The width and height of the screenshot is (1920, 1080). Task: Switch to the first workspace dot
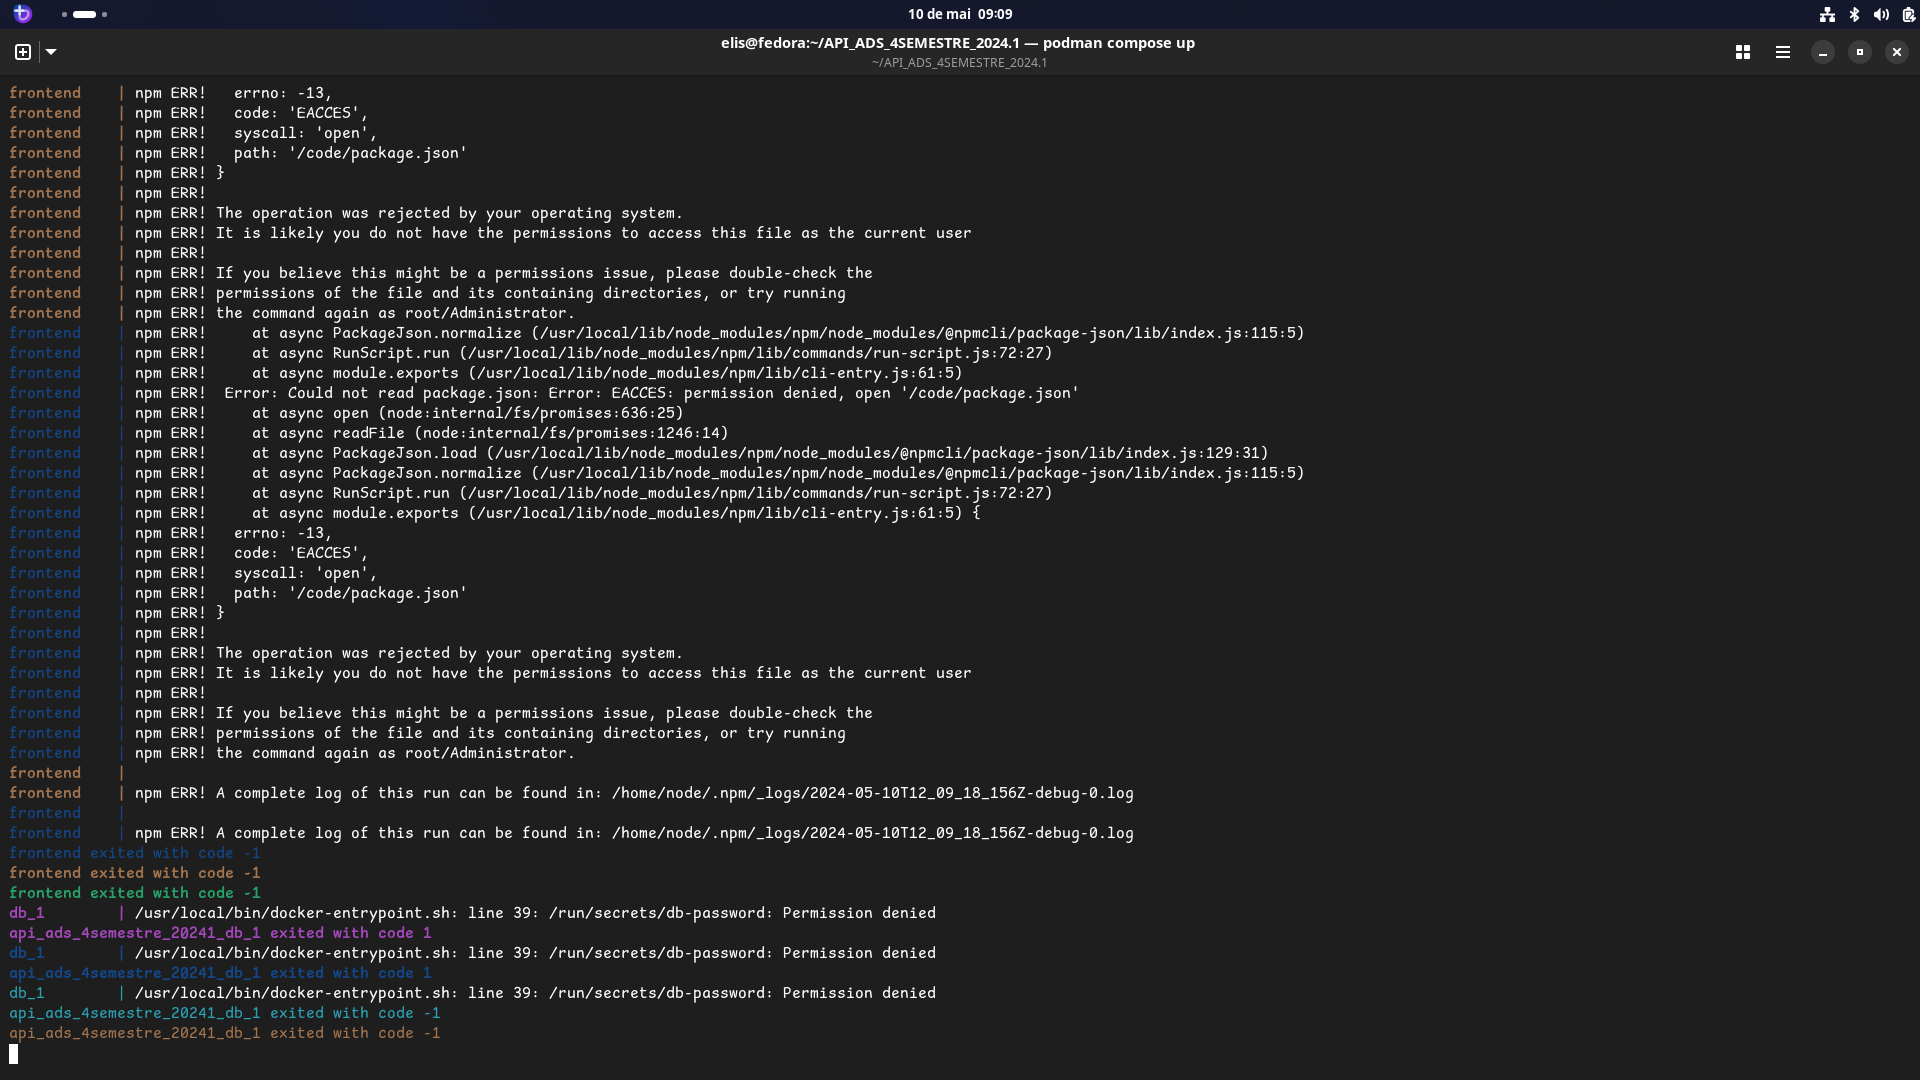(x=64, y=14)
